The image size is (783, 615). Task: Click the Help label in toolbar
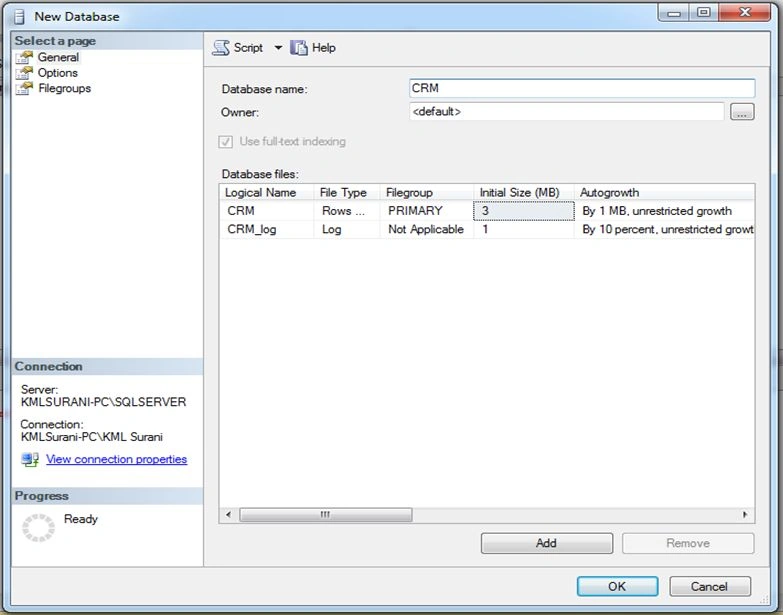pos(324,48)
